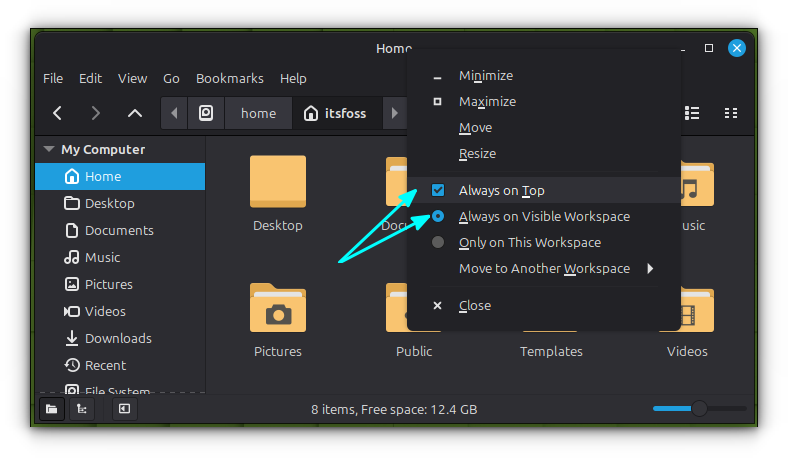Switch to list view icon

click(x=691, y=113)
